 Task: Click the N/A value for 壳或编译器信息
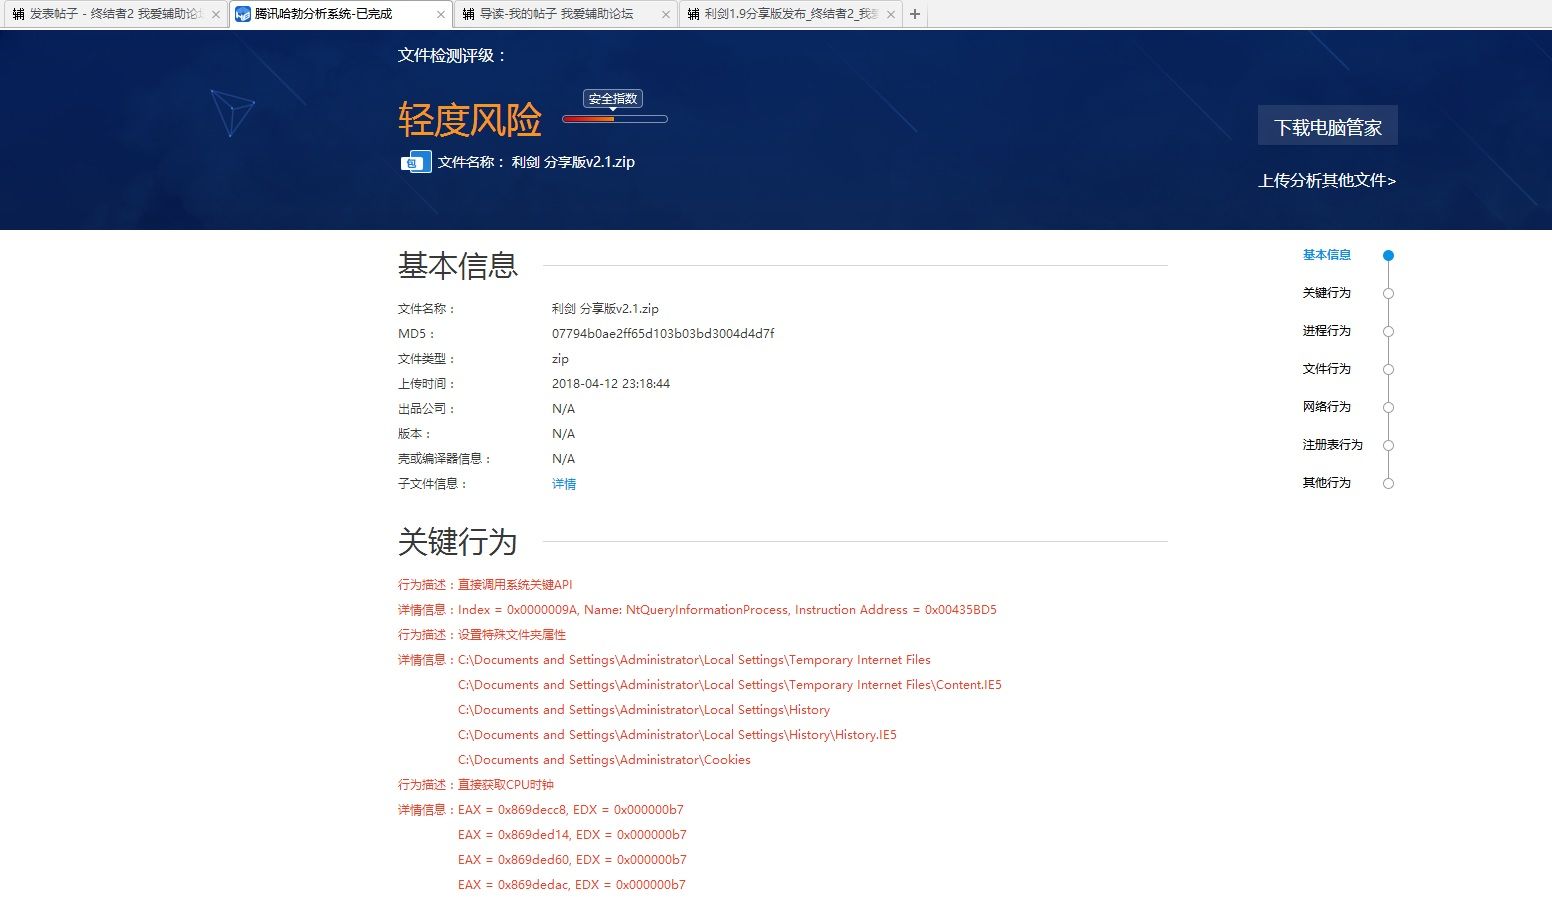pyautogui.click(x=563, y=459)
